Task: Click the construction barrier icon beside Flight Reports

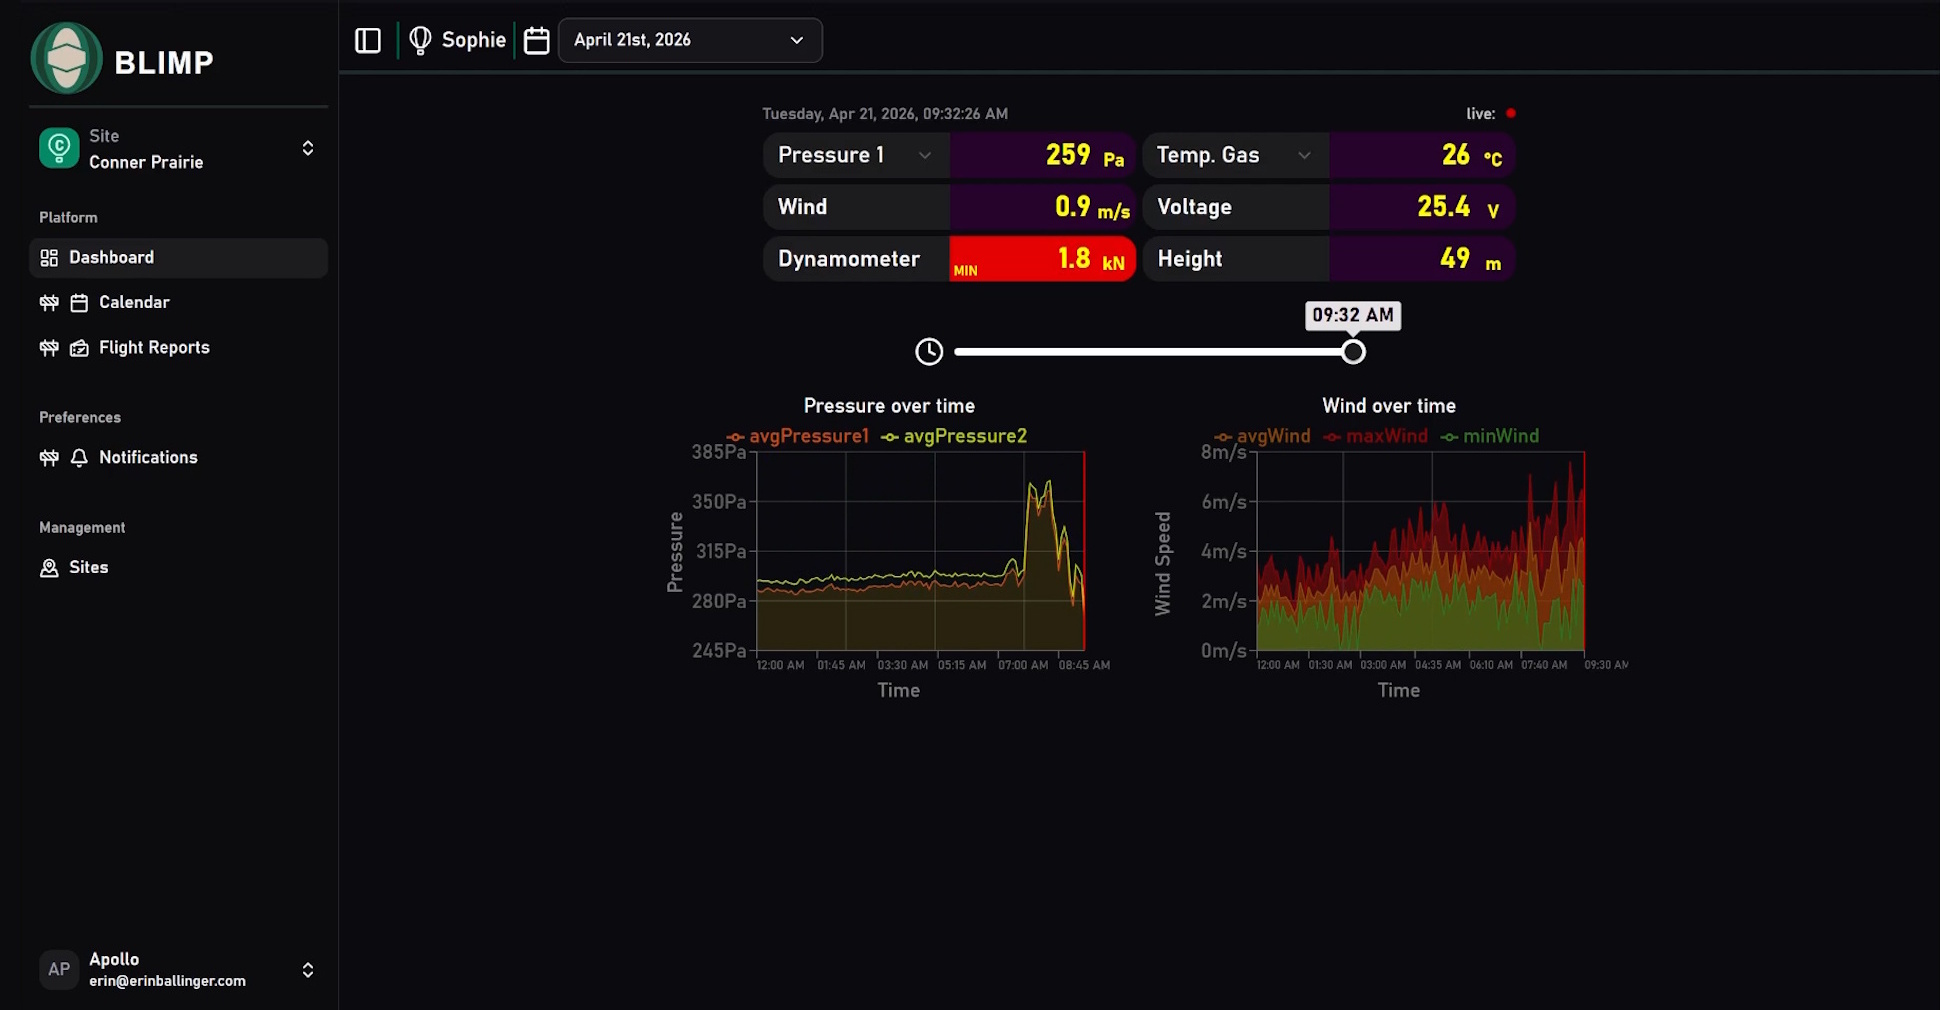Action: pos(49,348)
